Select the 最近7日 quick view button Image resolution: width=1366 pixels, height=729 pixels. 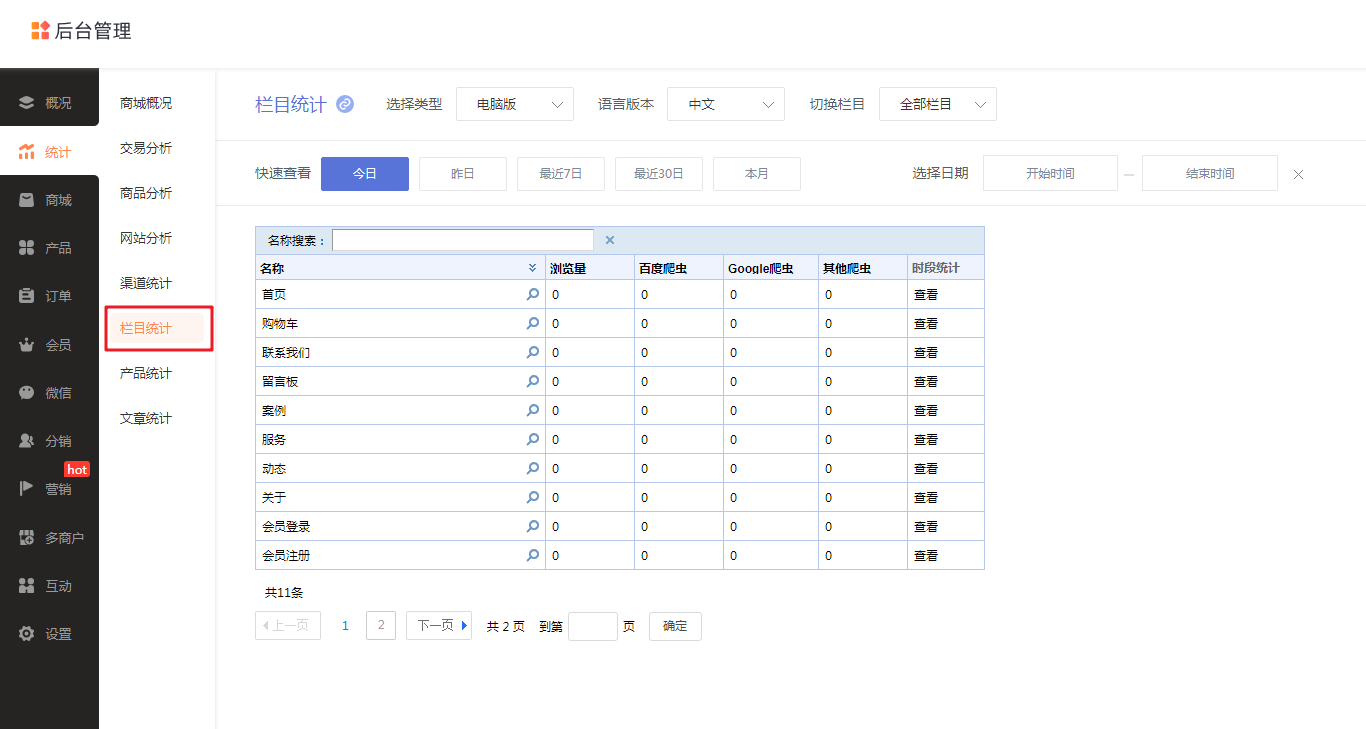point(561,174)
